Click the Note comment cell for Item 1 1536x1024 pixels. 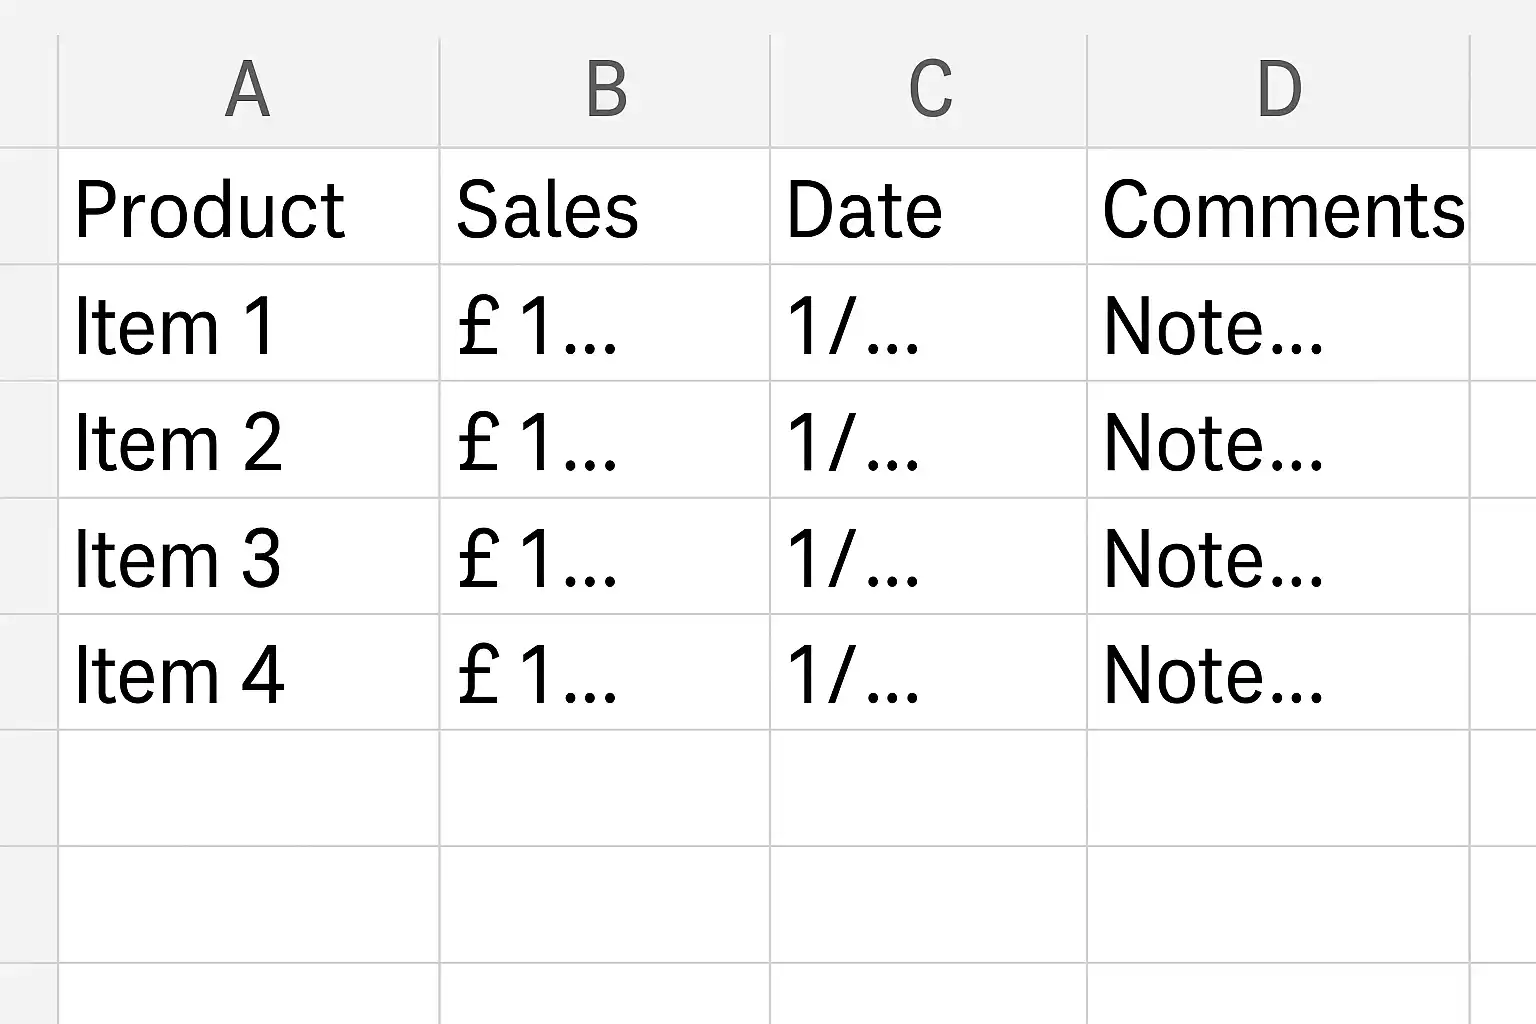tap(1278, 324)
